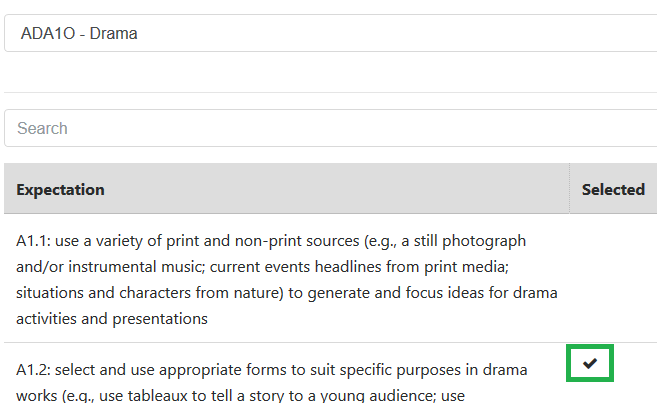
Task: Click the line starting "works (e.g., use tableaux"
Action: pos(241,396)
